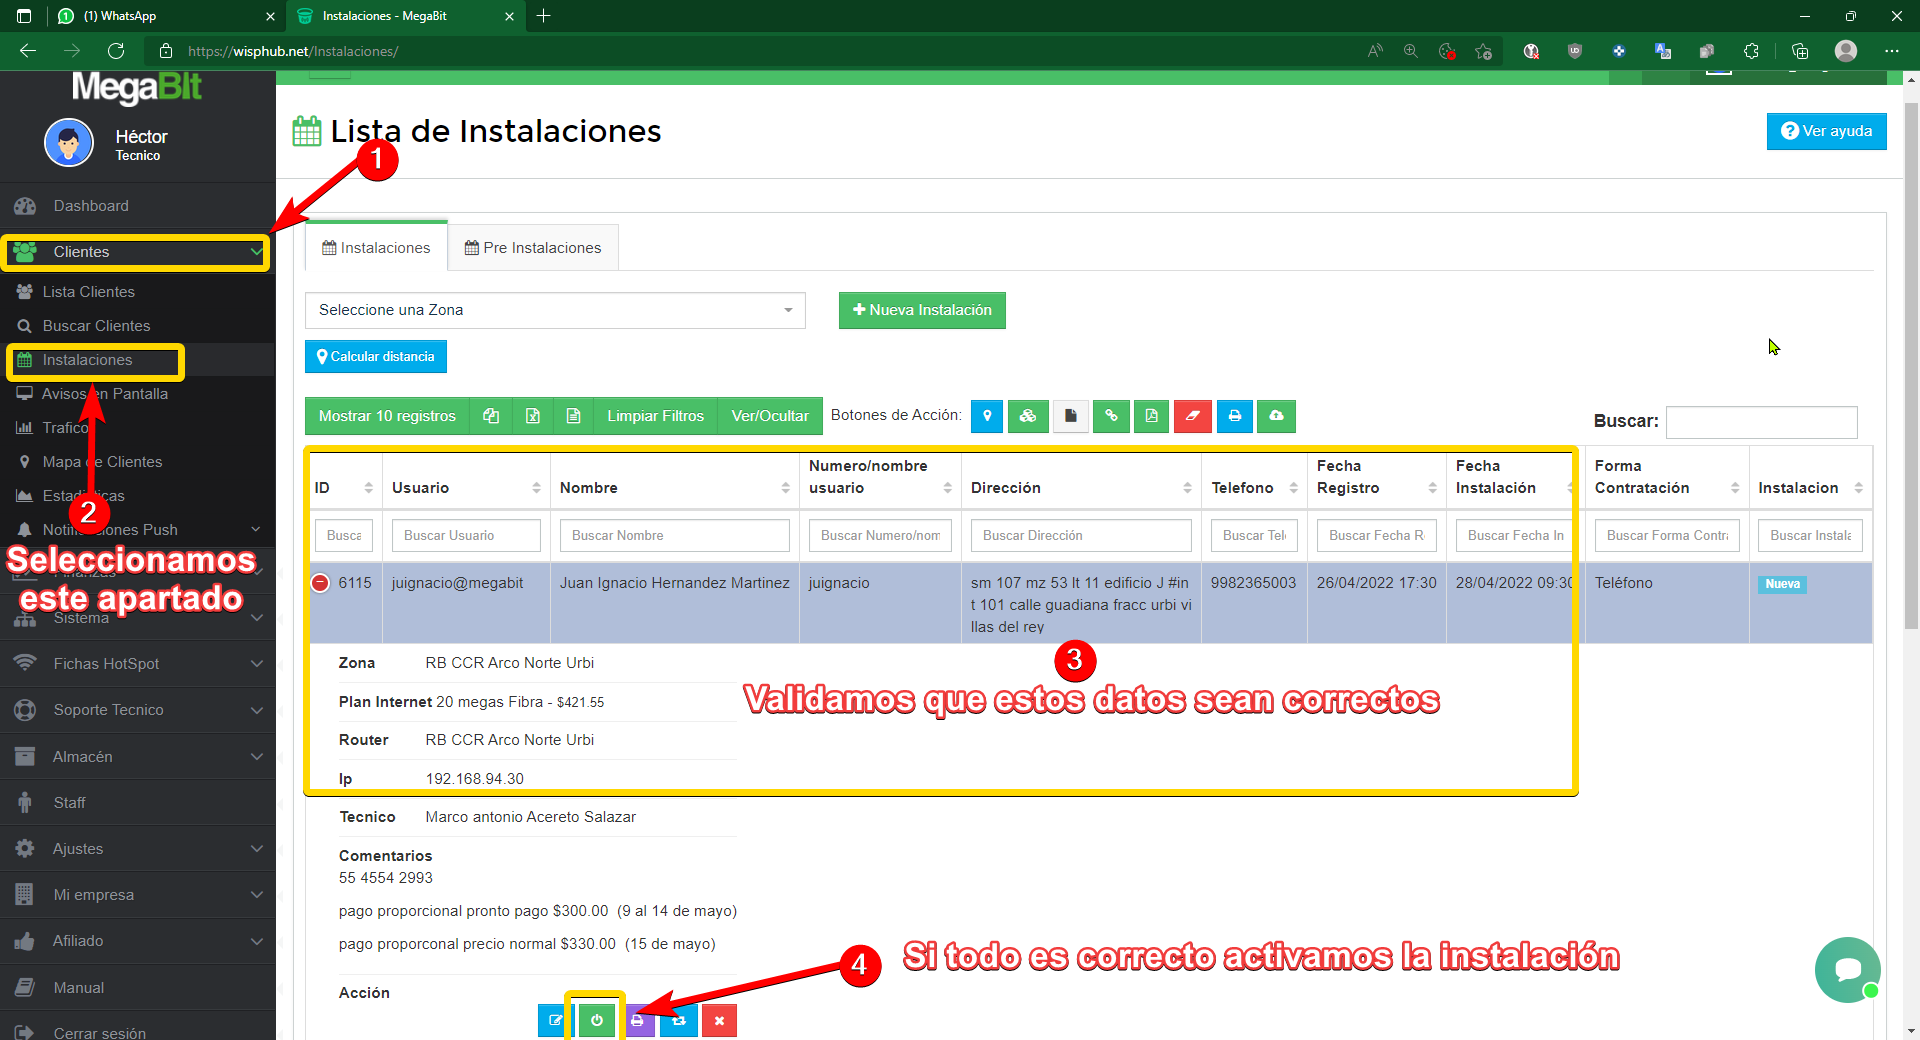Open the Mostrar 10 registros dropdown
The width and height of the screenshot is (1920, 1040).
387,416
